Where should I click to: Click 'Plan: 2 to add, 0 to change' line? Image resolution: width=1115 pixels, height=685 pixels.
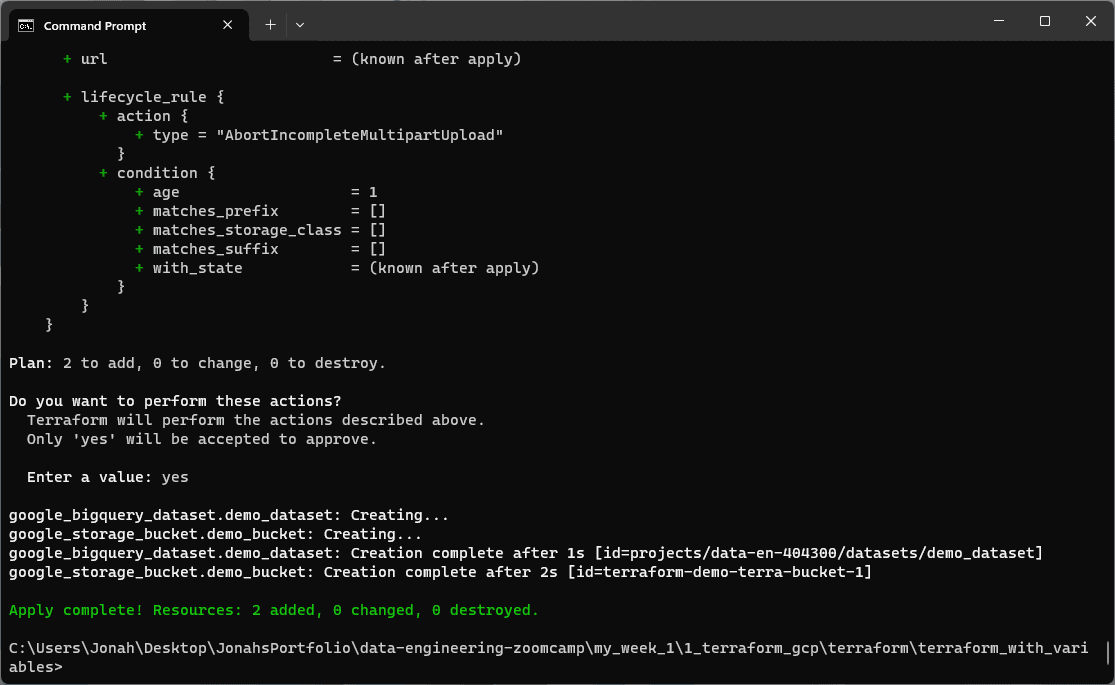(197, 363)
